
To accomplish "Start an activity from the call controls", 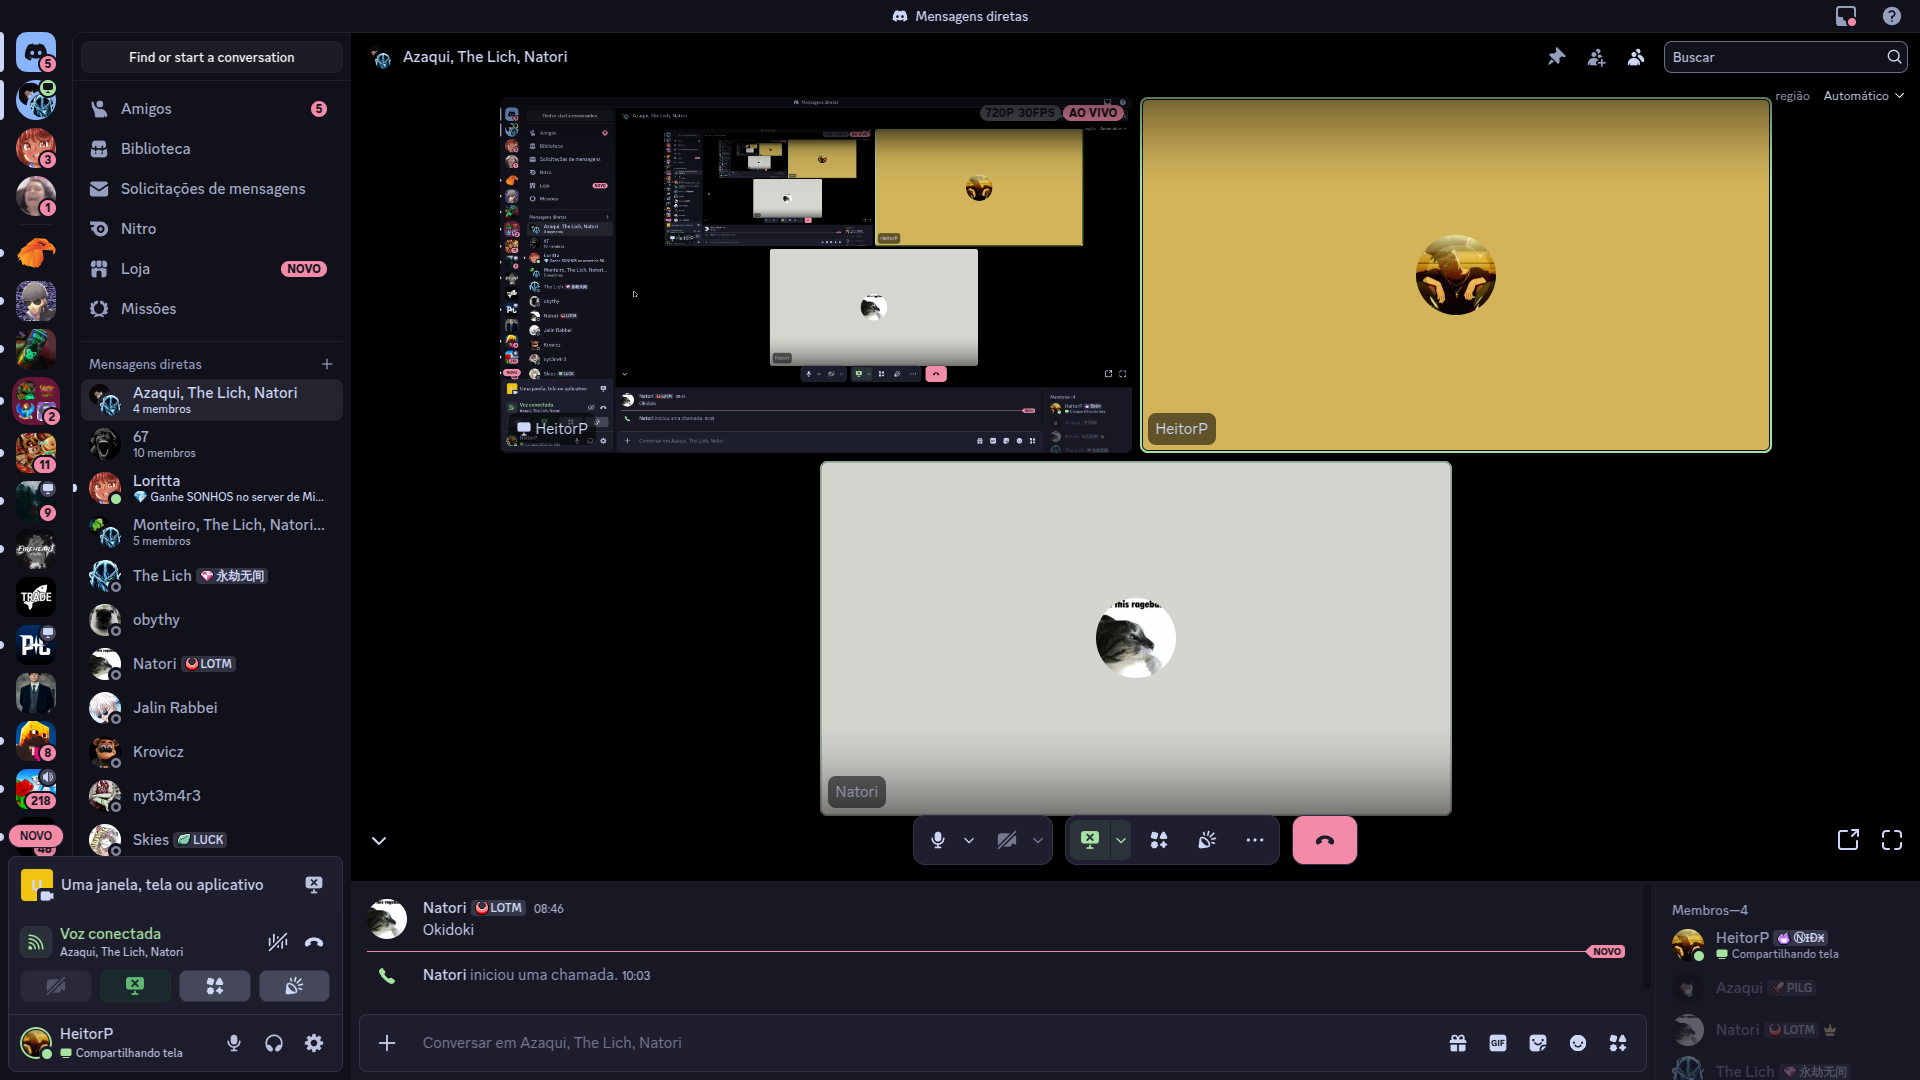I will pos(1159,840).
